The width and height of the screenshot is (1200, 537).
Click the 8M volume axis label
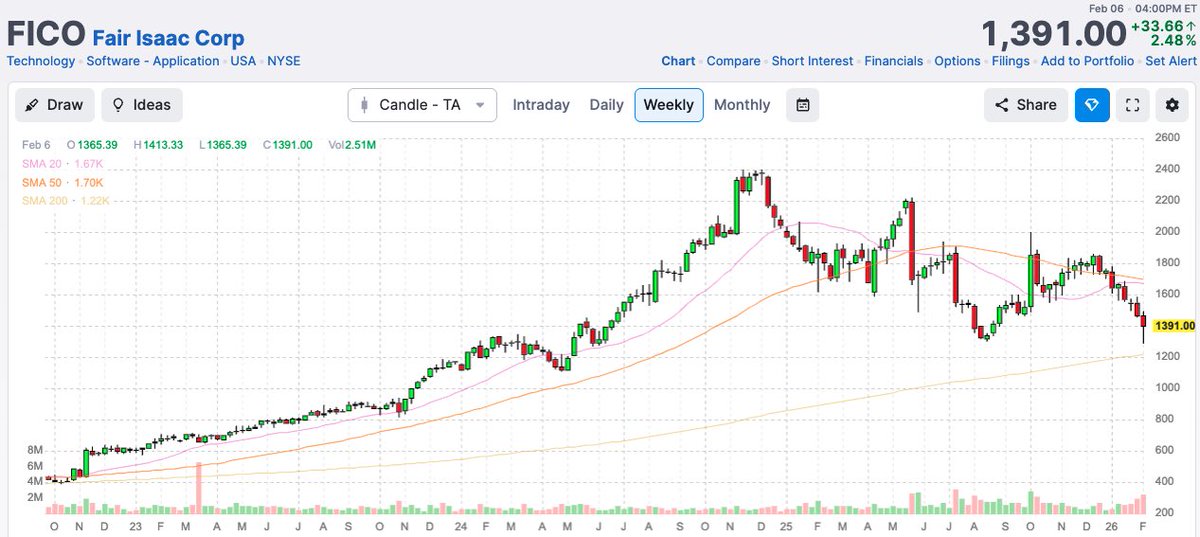tap(35, 450)
